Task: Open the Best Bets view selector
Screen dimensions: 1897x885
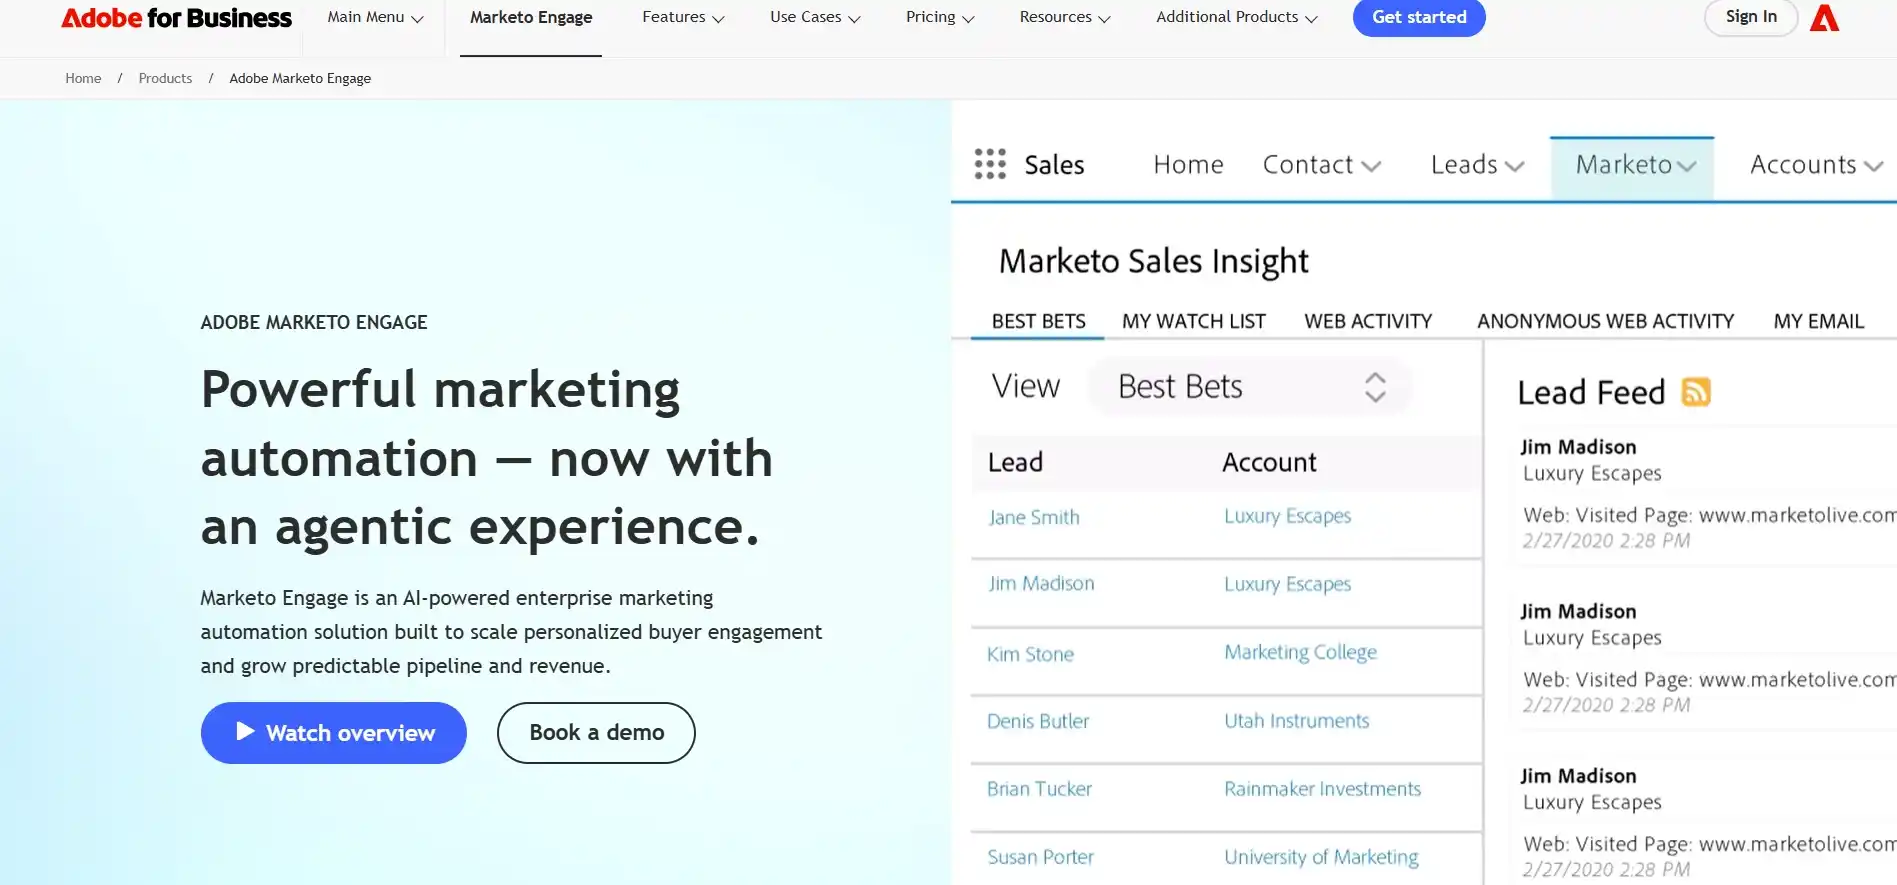Action: pyautogui.click(x=1250, y=387)
